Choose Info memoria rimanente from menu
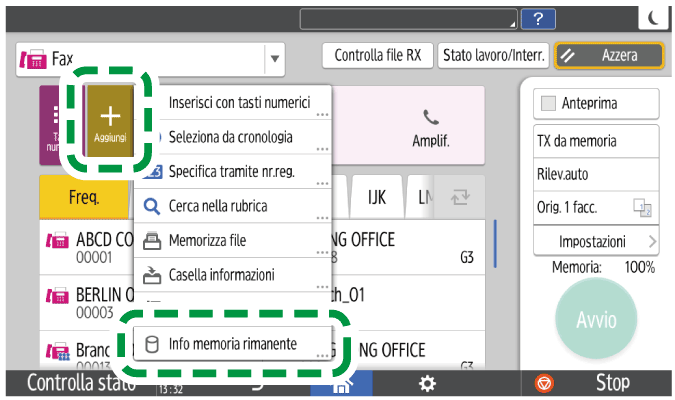Screen dimensions: 675x400 click(x=232, y=344)
